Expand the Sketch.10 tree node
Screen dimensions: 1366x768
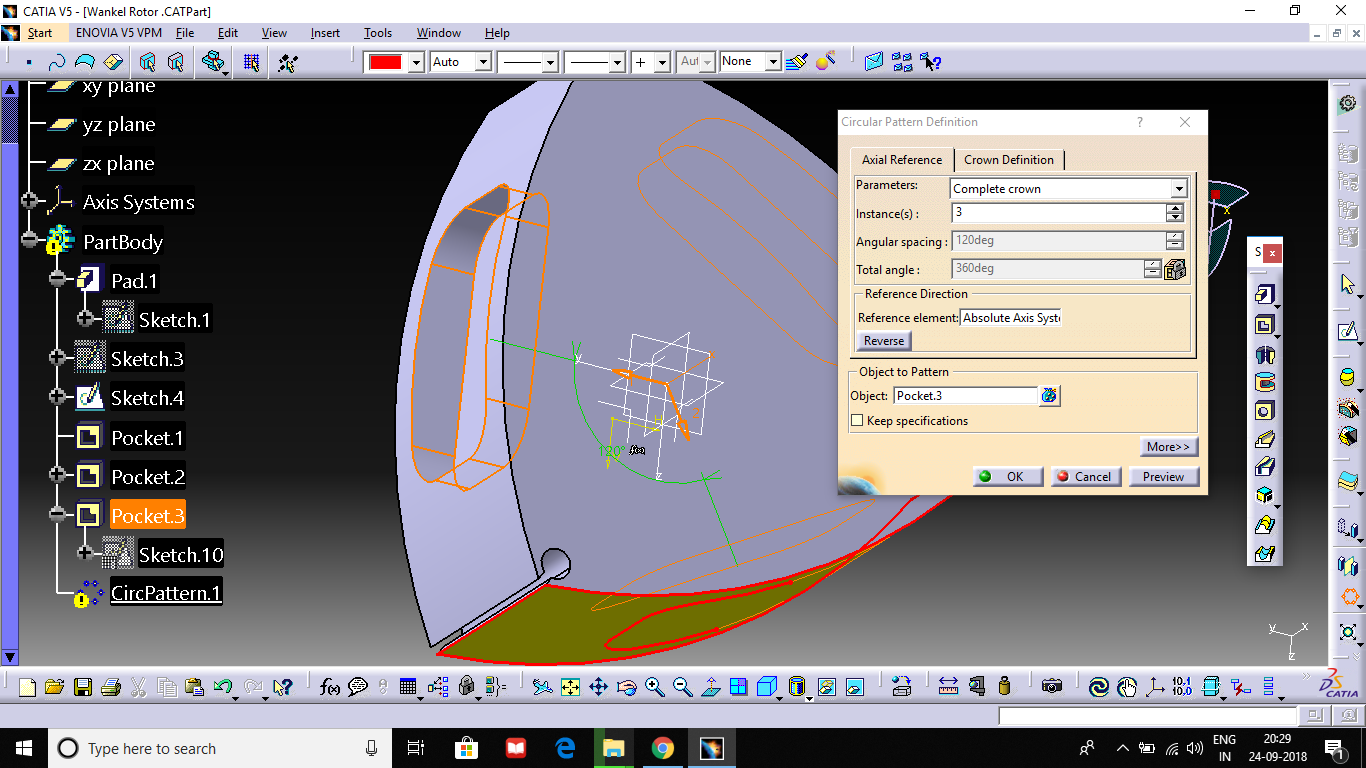point(85,553)
